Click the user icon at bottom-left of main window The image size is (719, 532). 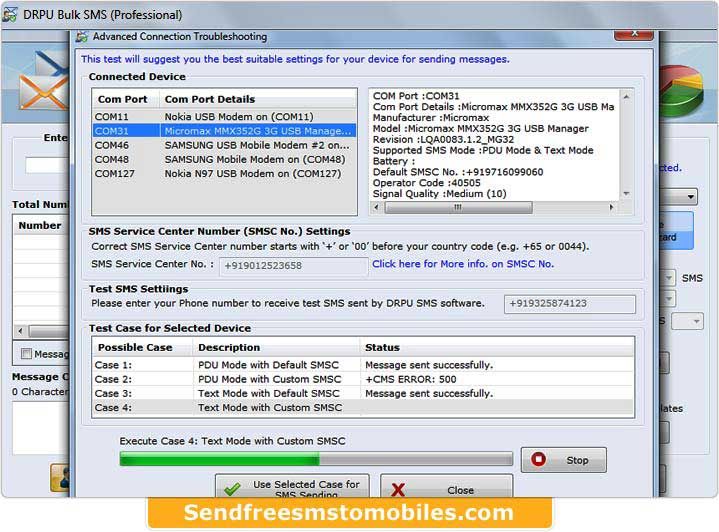click(60, 477)
